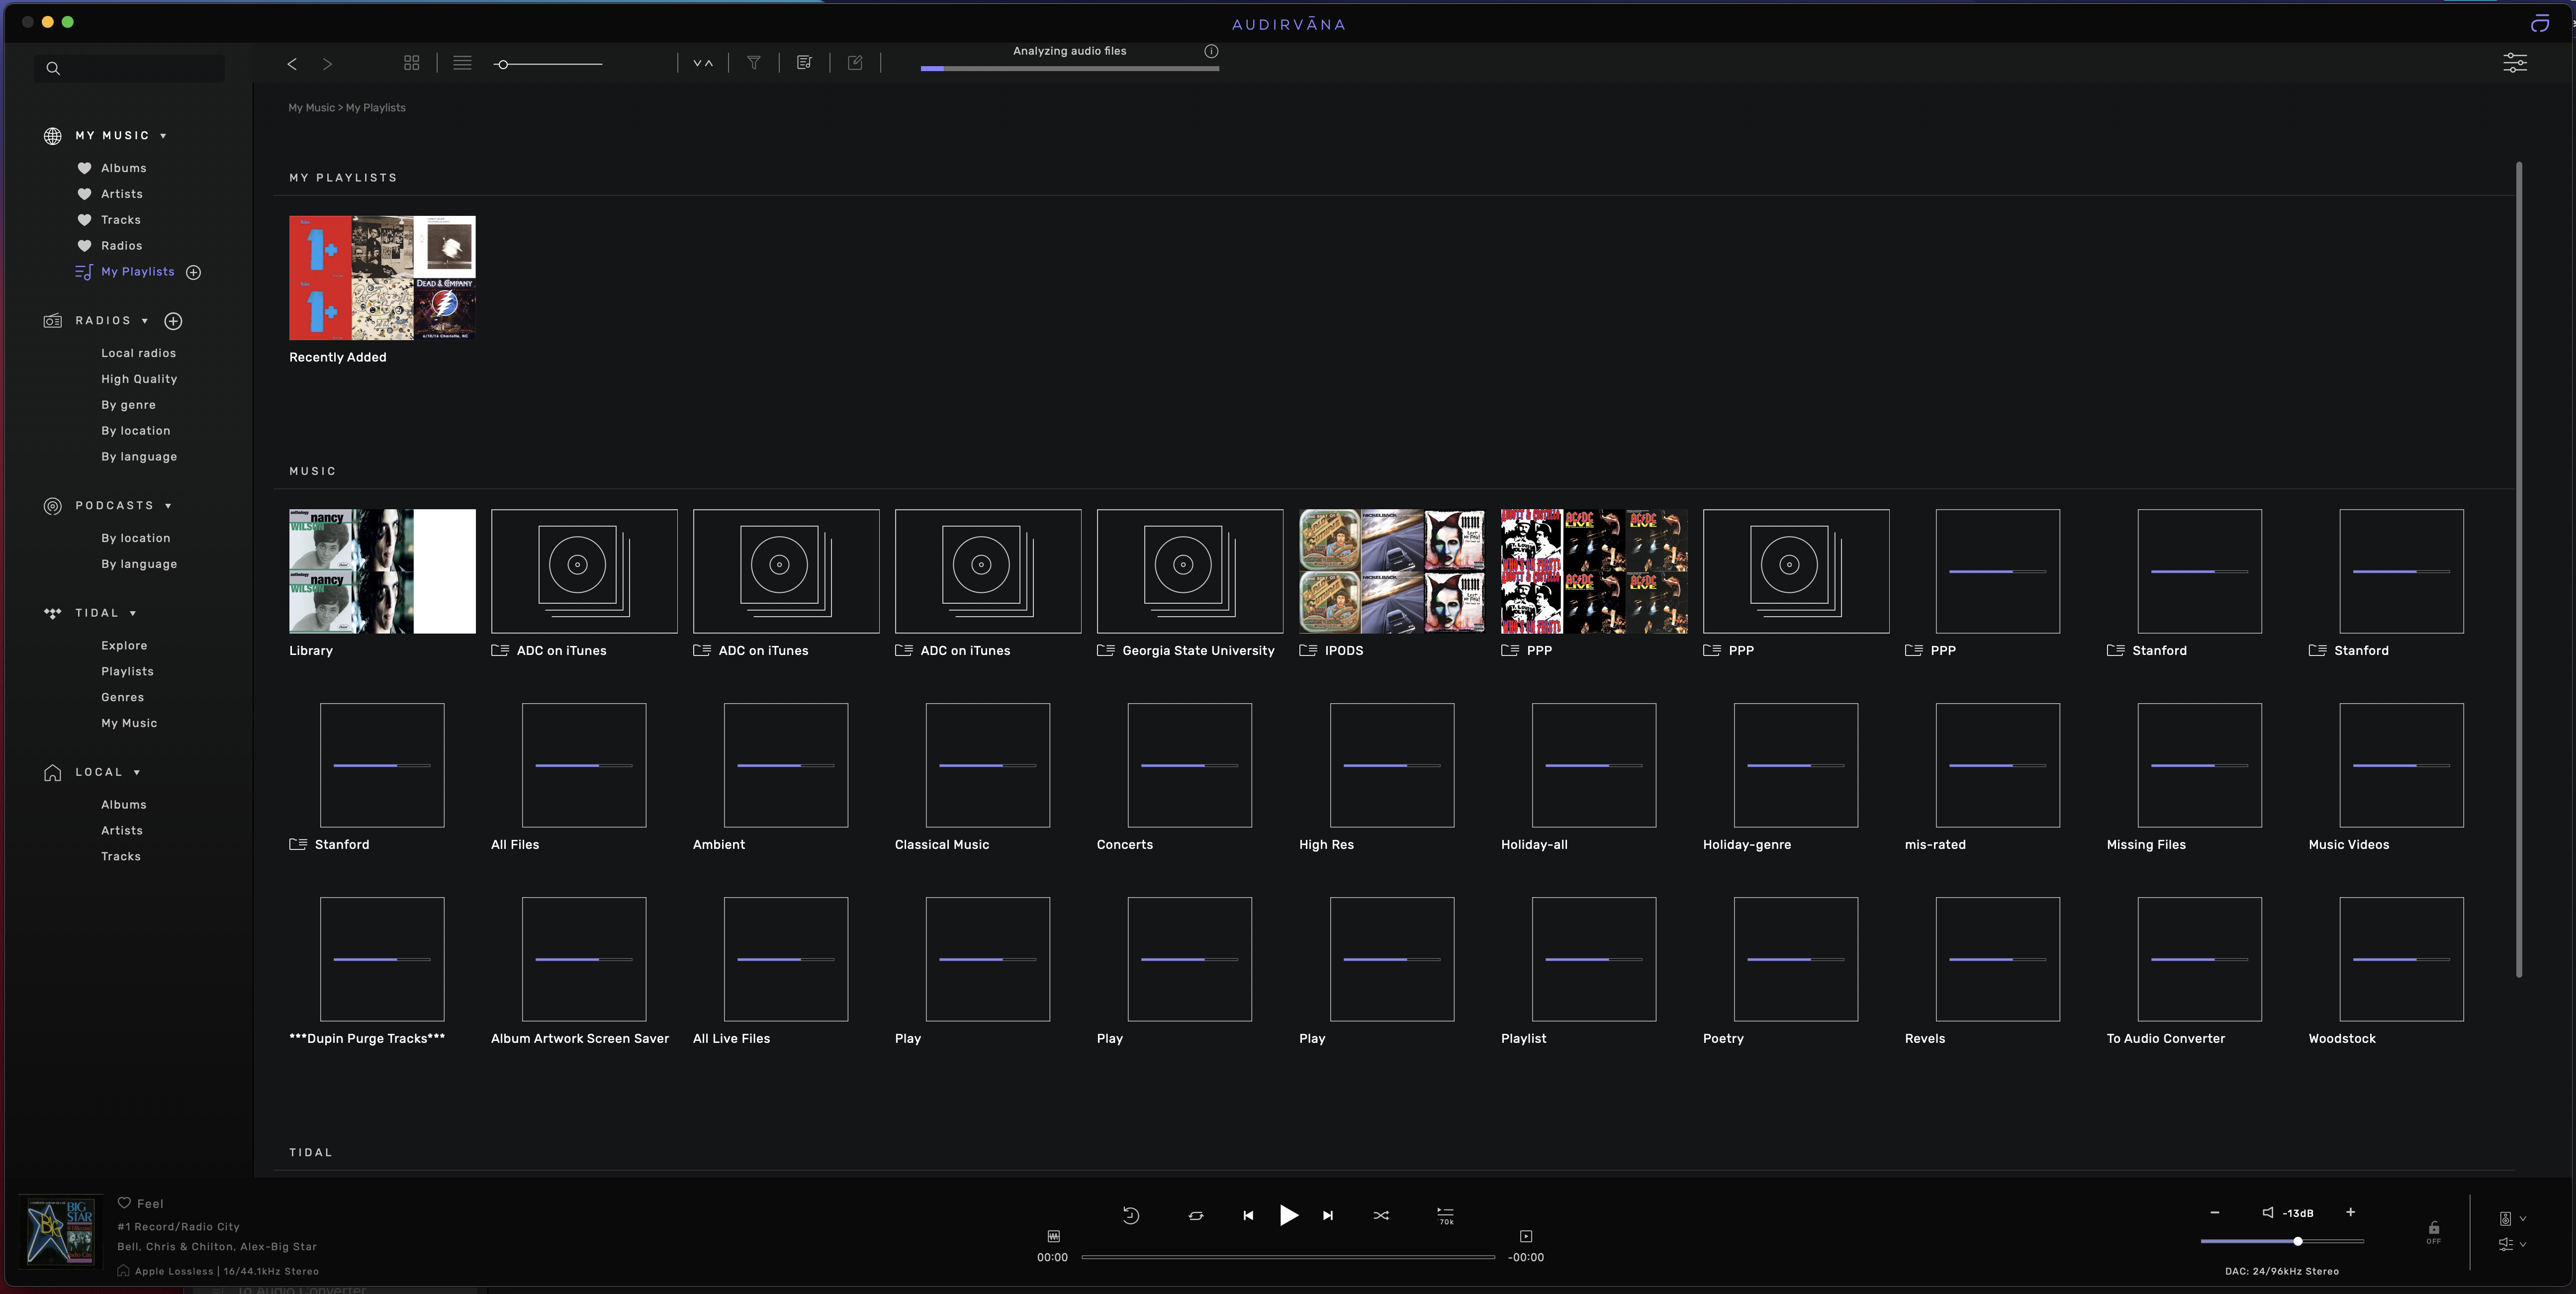Image resolution: width=2576 pixels, height=1294 pixels.
Task: Click the radio icon beside RADIOS
Action: pyautogui.click(x=53, y=321)
